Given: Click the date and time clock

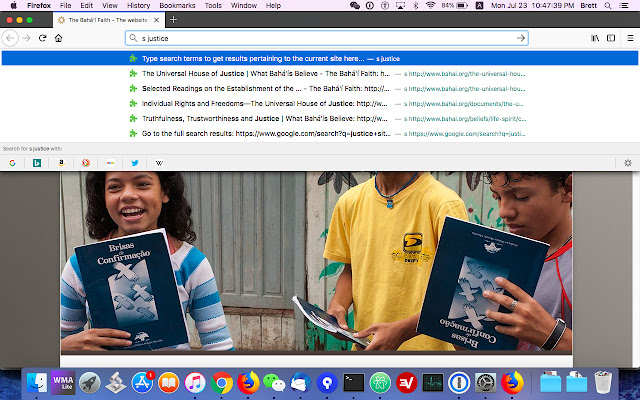Looking at the screenshot, I should click(x=532, y=5).
